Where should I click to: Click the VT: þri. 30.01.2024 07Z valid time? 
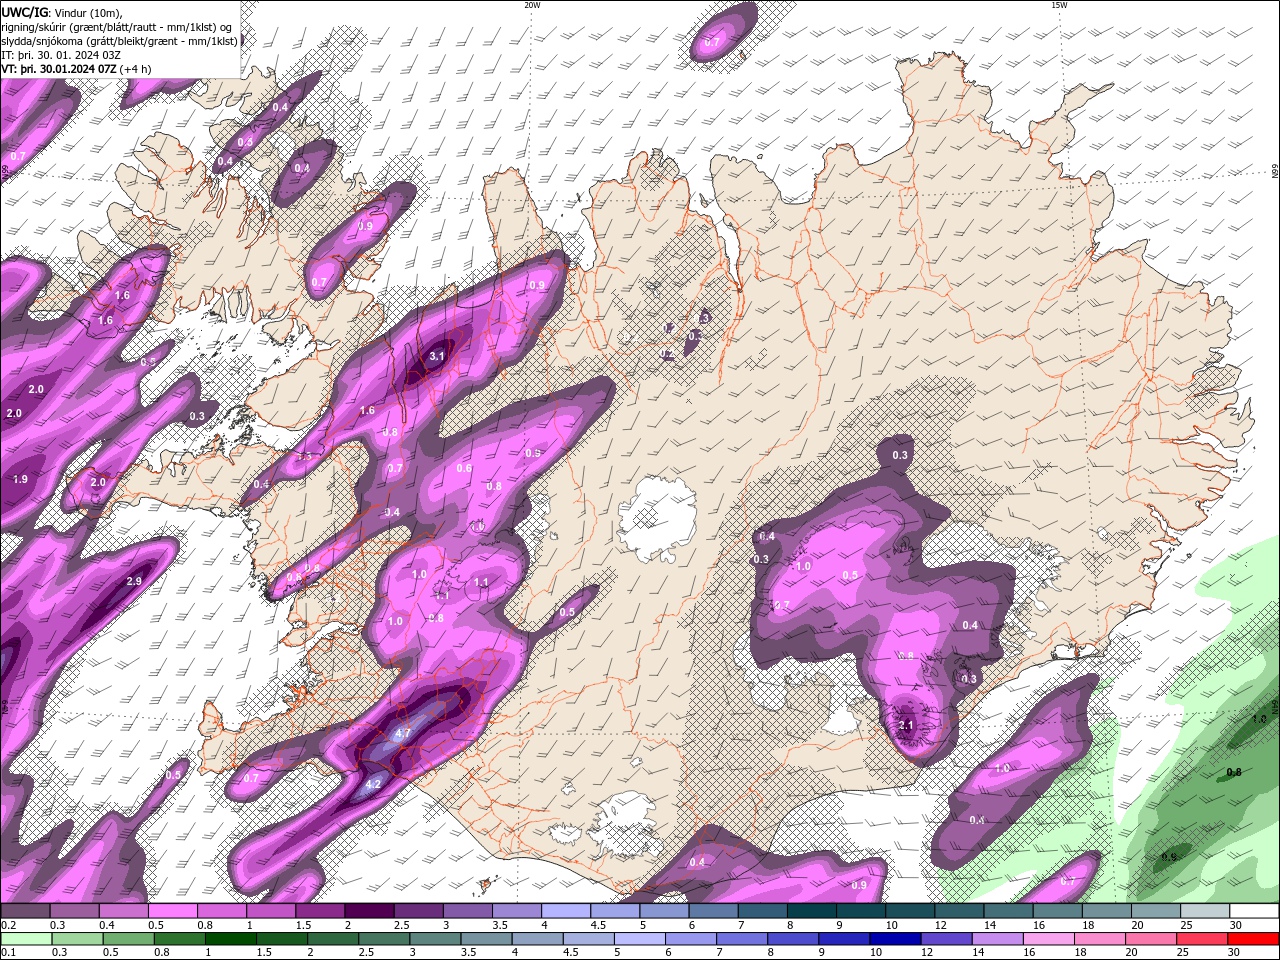[59, 69]
